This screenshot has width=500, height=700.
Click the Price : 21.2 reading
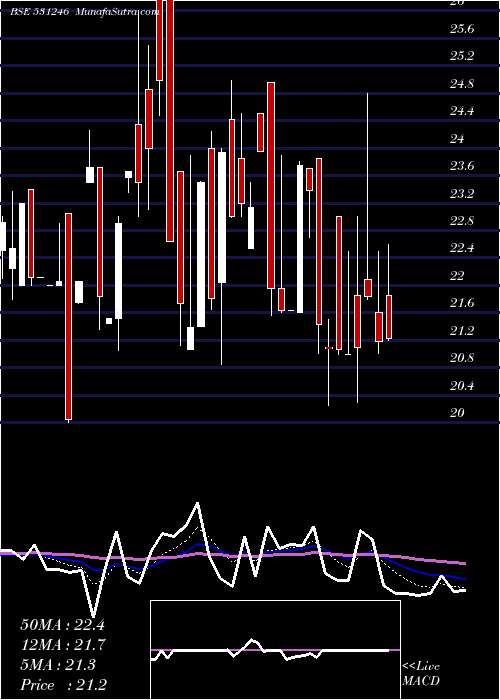pyautogui.click(x=63, y=685)
